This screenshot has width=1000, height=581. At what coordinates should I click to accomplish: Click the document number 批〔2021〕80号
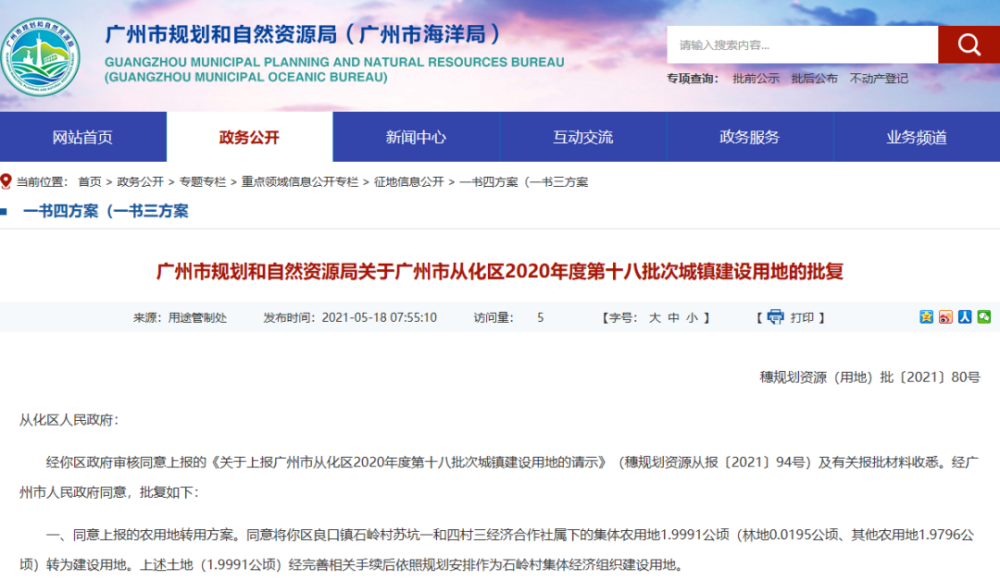tap(869, 378)
